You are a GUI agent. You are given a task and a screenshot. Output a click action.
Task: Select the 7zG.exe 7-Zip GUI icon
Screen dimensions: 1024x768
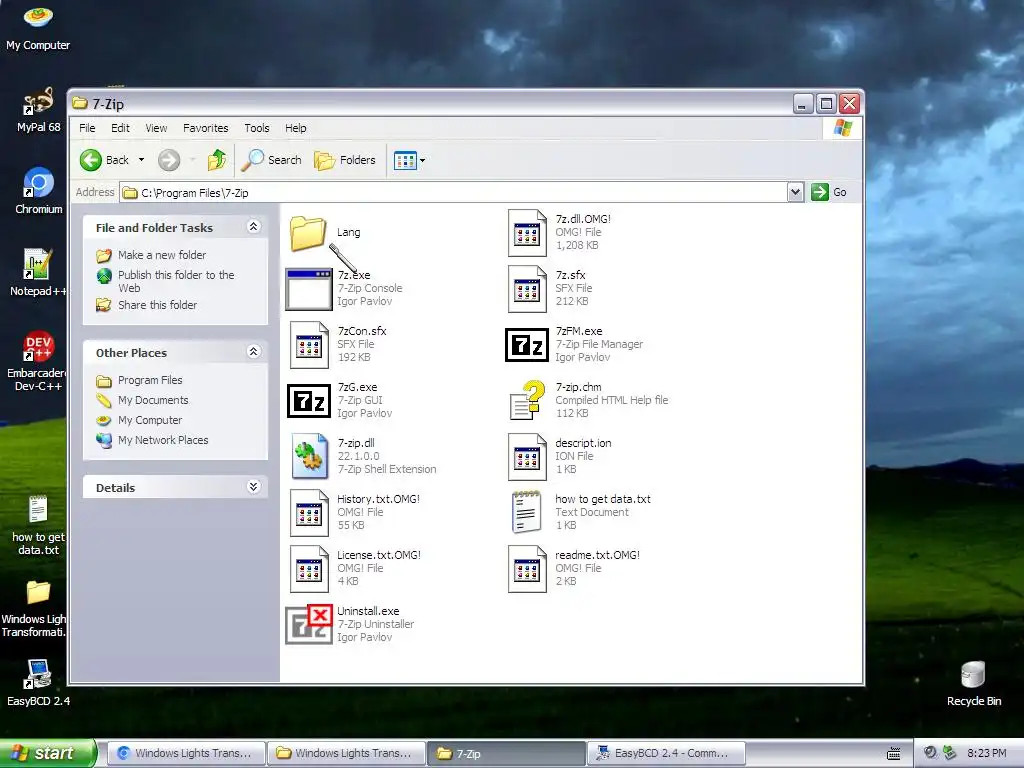tap(309, 400)
